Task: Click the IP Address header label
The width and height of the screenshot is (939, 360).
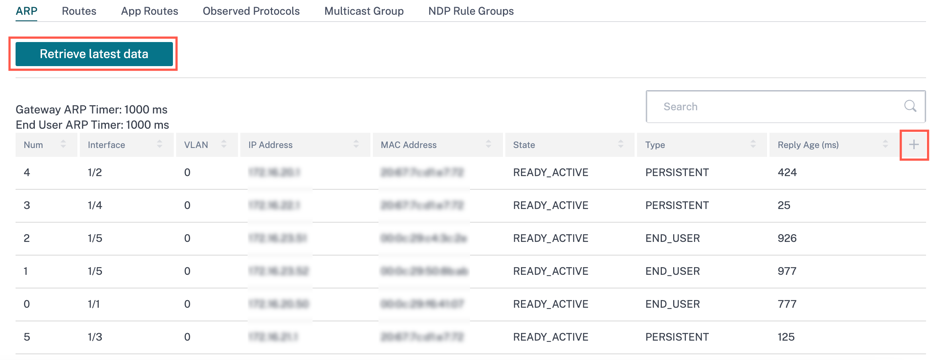Action: coord(270,145)
